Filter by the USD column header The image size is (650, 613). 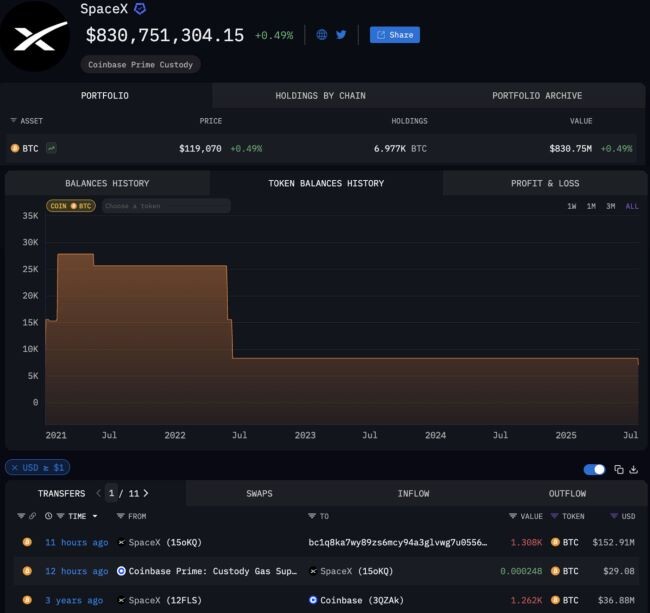pos(623,516)
